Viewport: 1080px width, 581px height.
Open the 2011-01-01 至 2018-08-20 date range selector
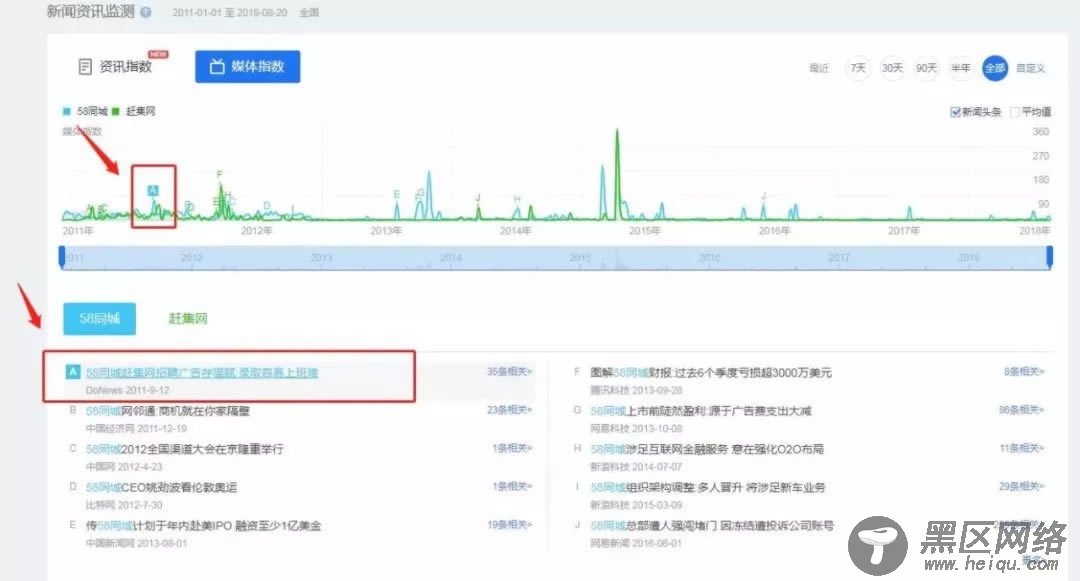pos(229,12)
